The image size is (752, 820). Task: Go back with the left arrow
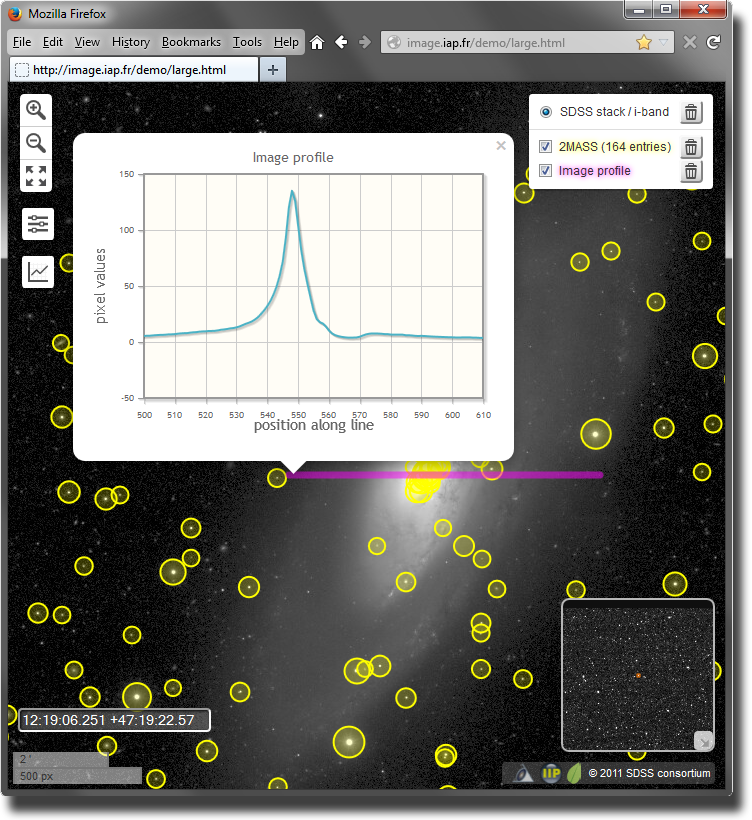pyautogui.click(x=341, y=42)
